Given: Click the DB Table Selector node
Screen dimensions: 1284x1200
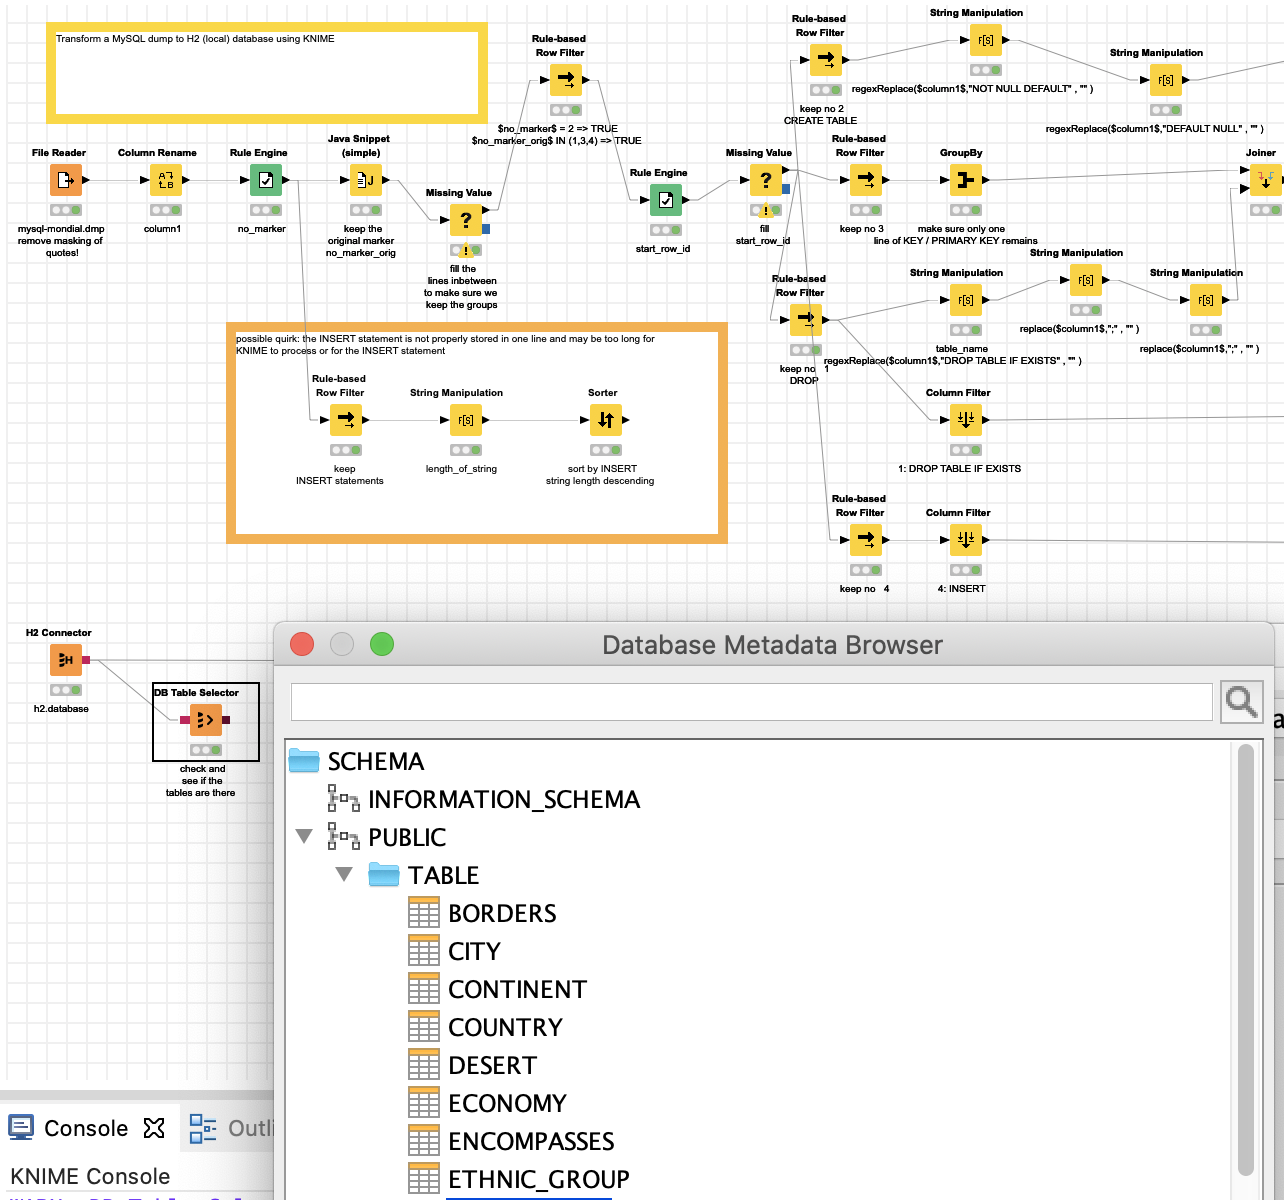Looking at the screenshot, I should (205, 720).
